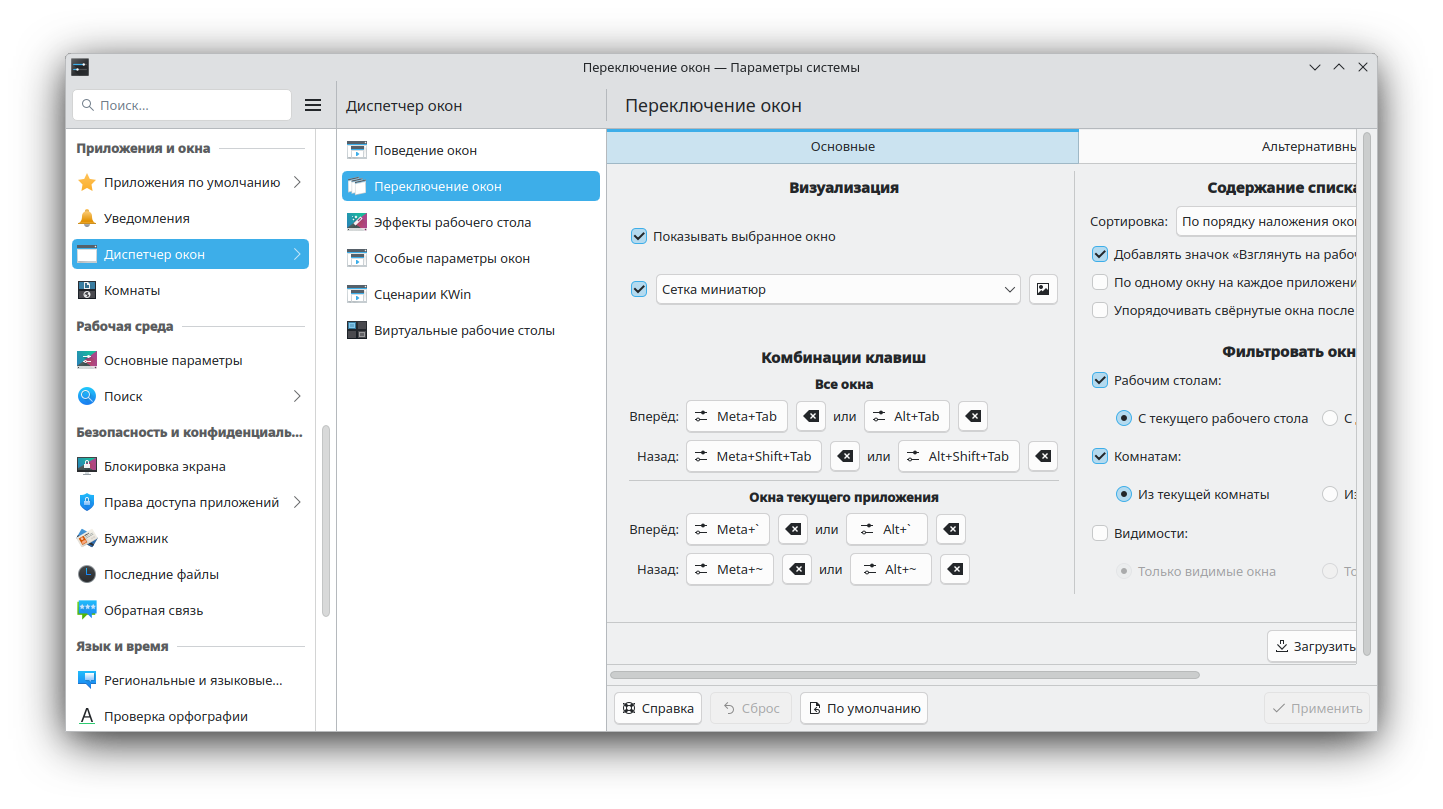The image size is (1443, 809).
Task: Click the Эффекты рабочего стола icon
Action: [x=357, y=222]
